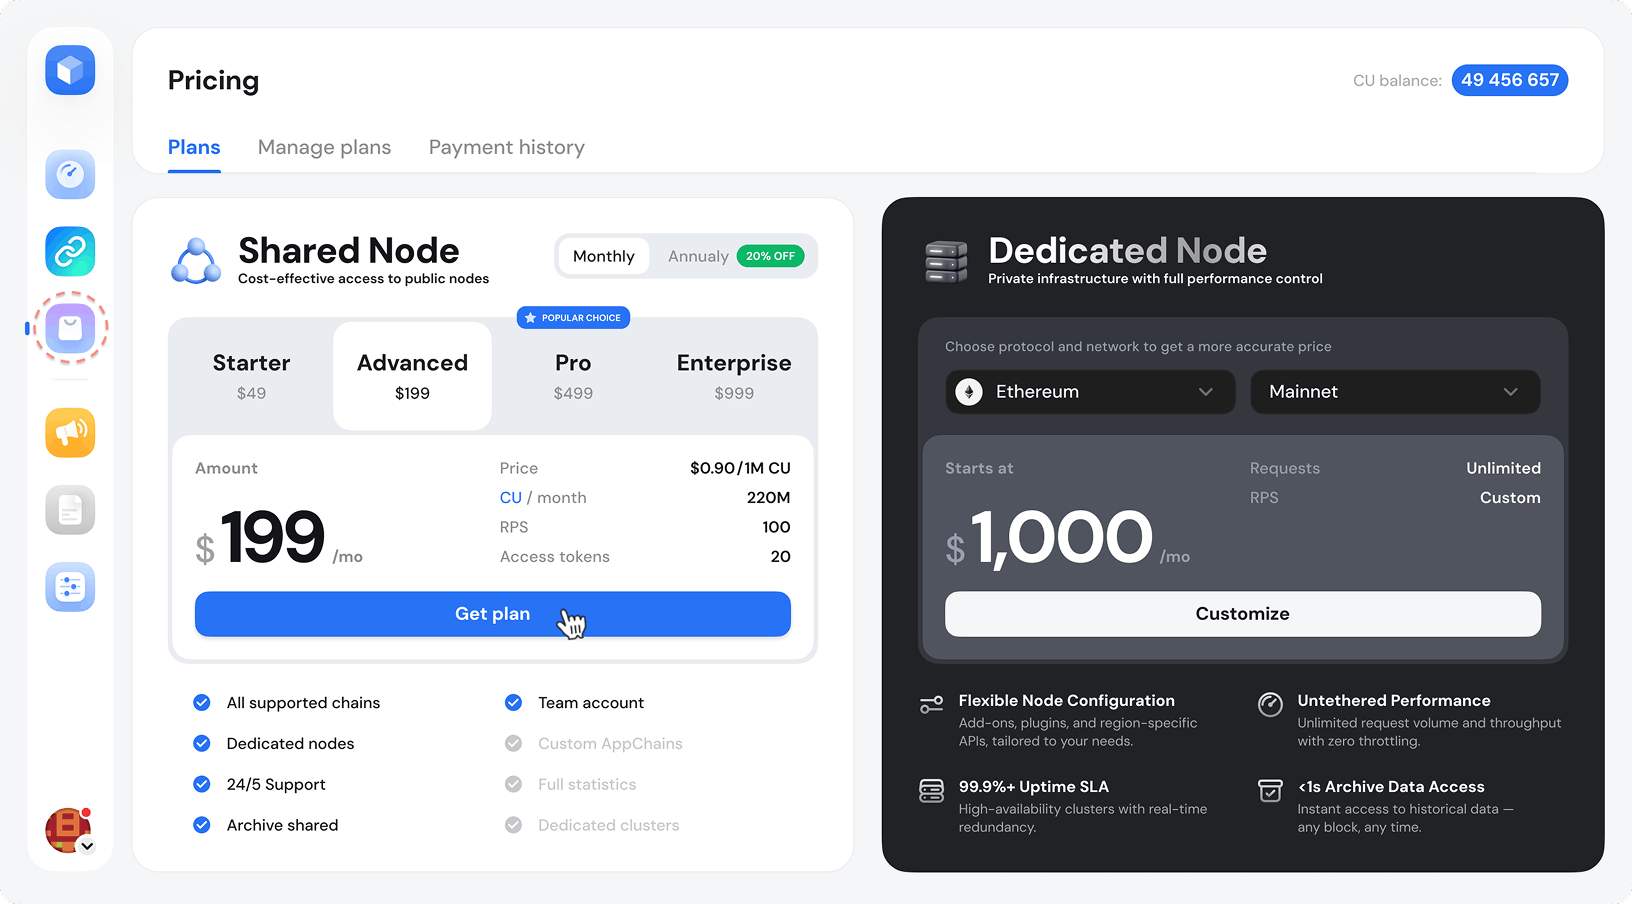Click the All supported chains checkmark
The image size is (1632, 904).
pyautogui.click(x=202, y=703)
